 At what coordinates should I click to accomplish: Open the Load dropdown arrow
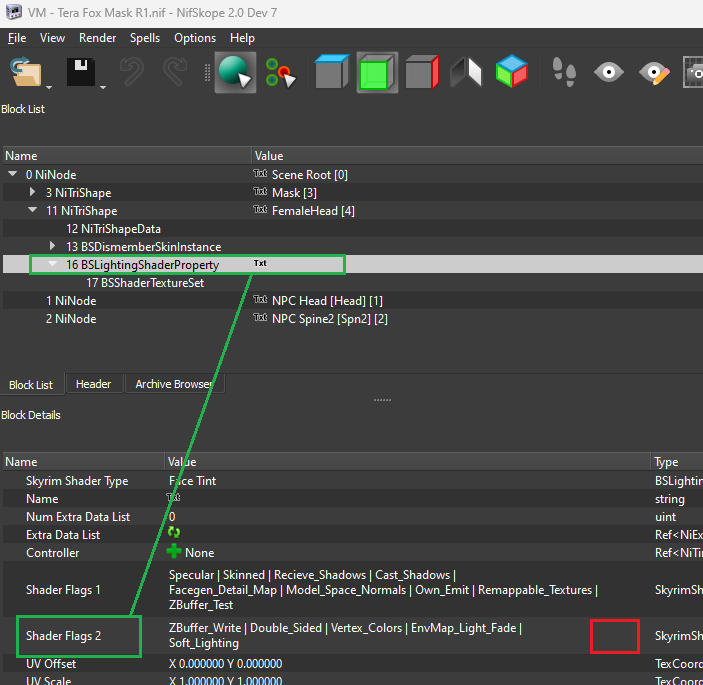pyautogui.click(x=49, y=87)
